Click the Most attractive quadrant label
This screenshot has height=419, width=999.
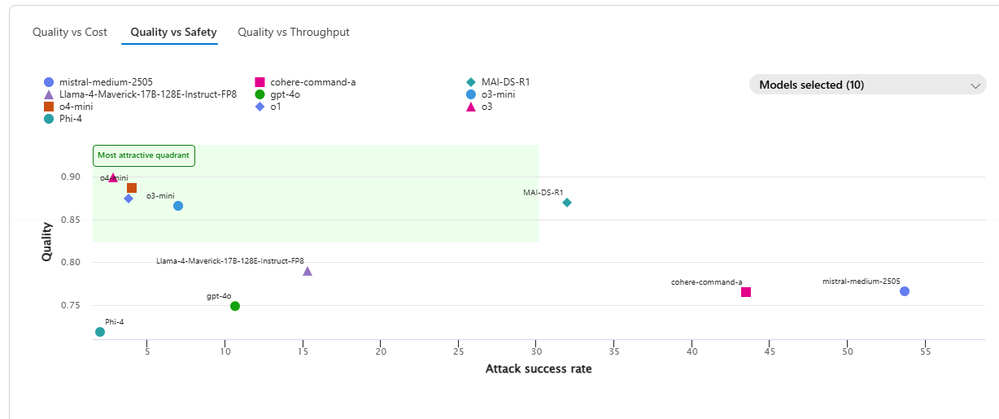[143, 155]
